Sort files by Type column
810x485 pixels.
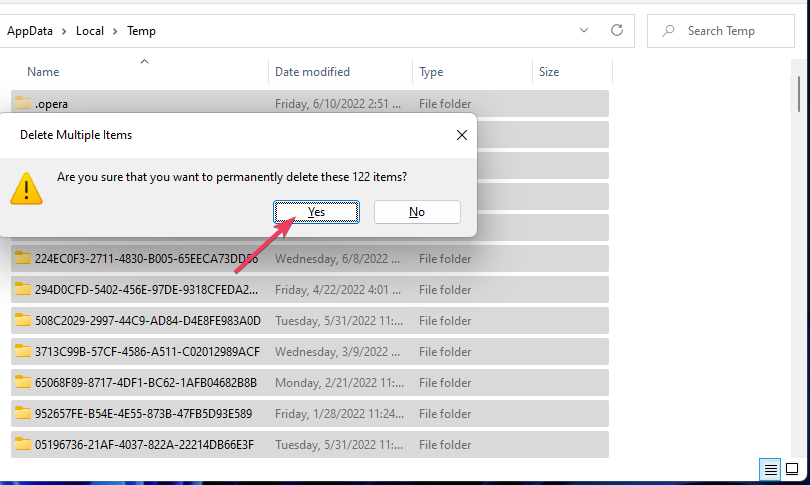(x=431, y=72)
